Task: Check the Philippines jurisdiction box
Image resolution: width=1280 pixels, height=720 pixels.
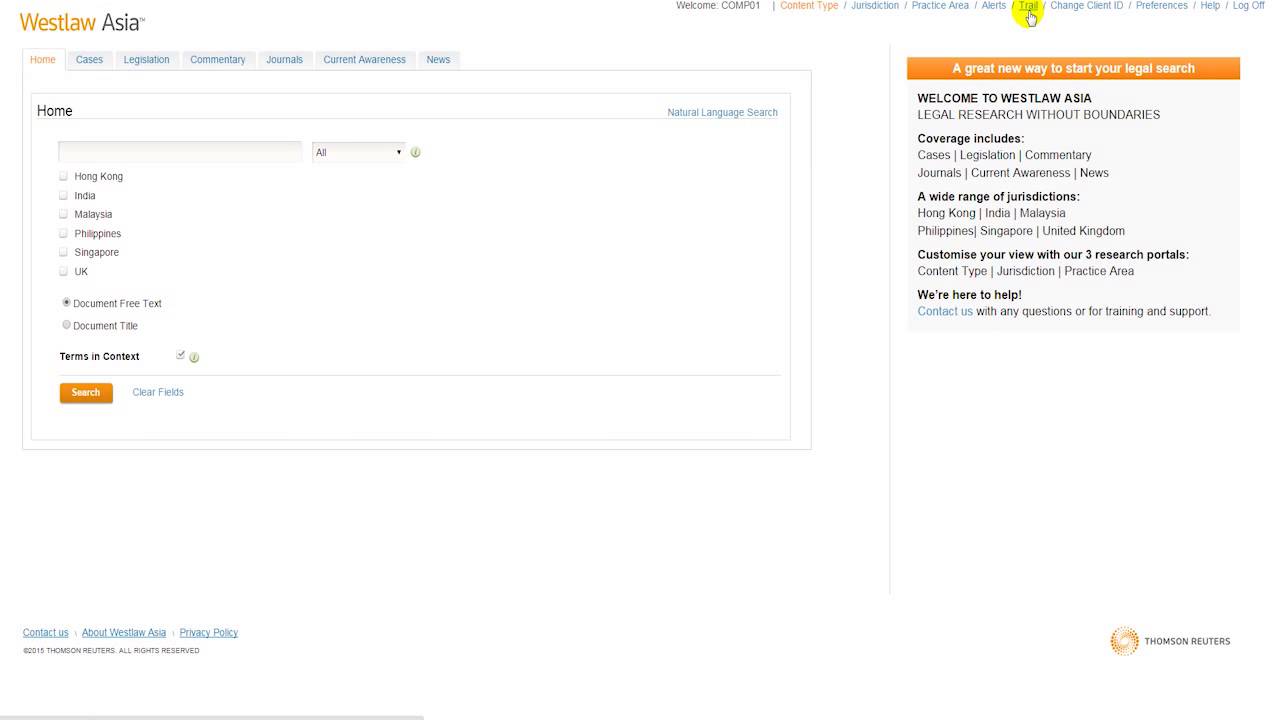Action: (x=63, y=233)
